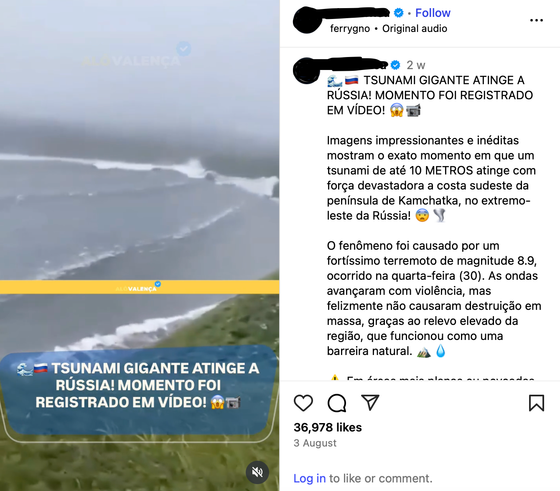Open comments via speech bubble icon
Image resolution: width=560 pixels, height=491 pixels.
click(x=337, y=403)
